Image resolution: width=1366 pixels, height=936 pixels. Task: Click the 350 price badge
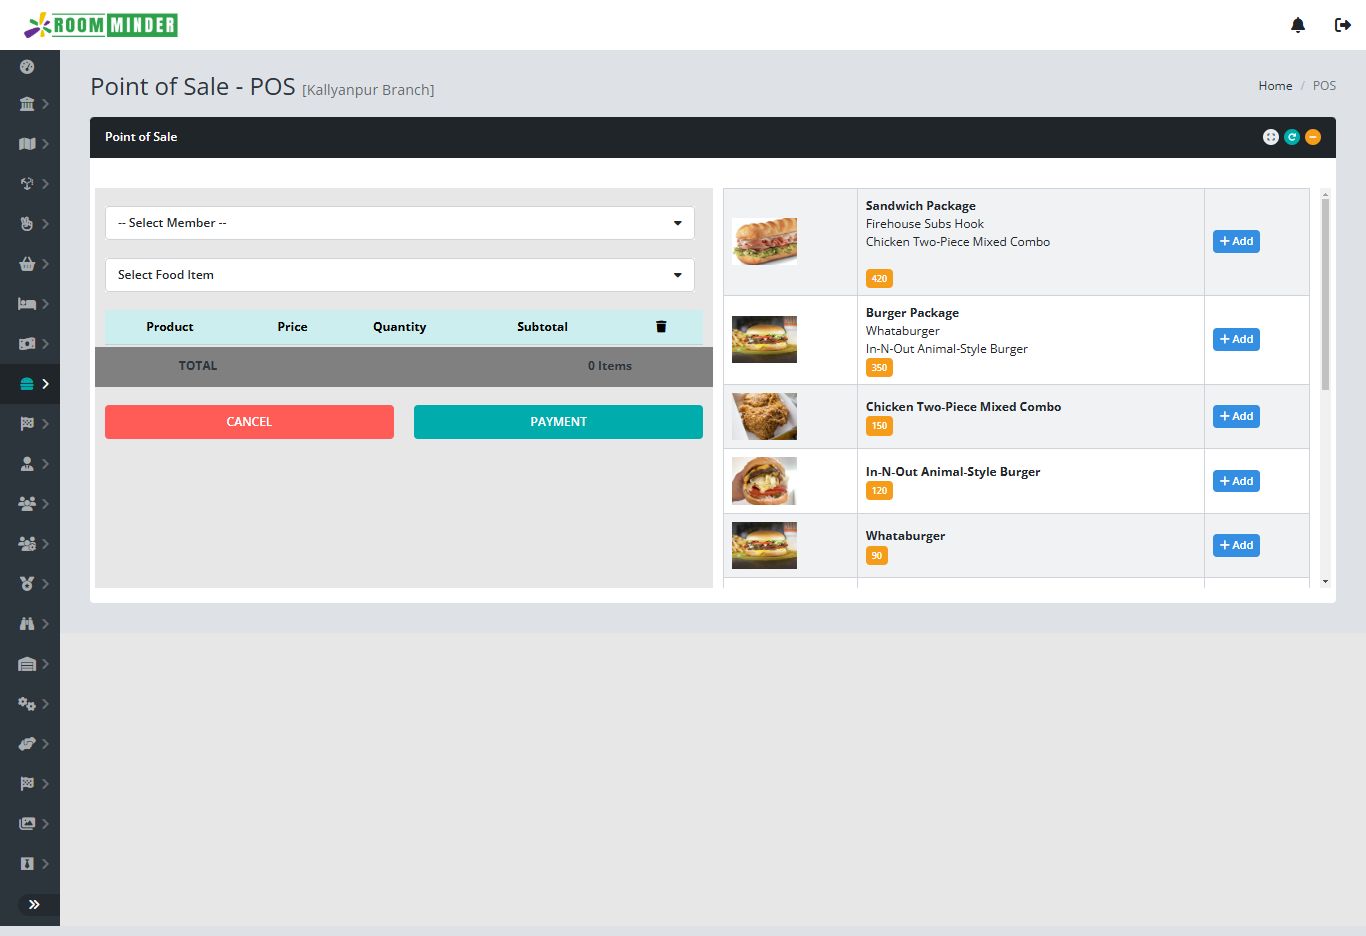(x=879, y=368)
